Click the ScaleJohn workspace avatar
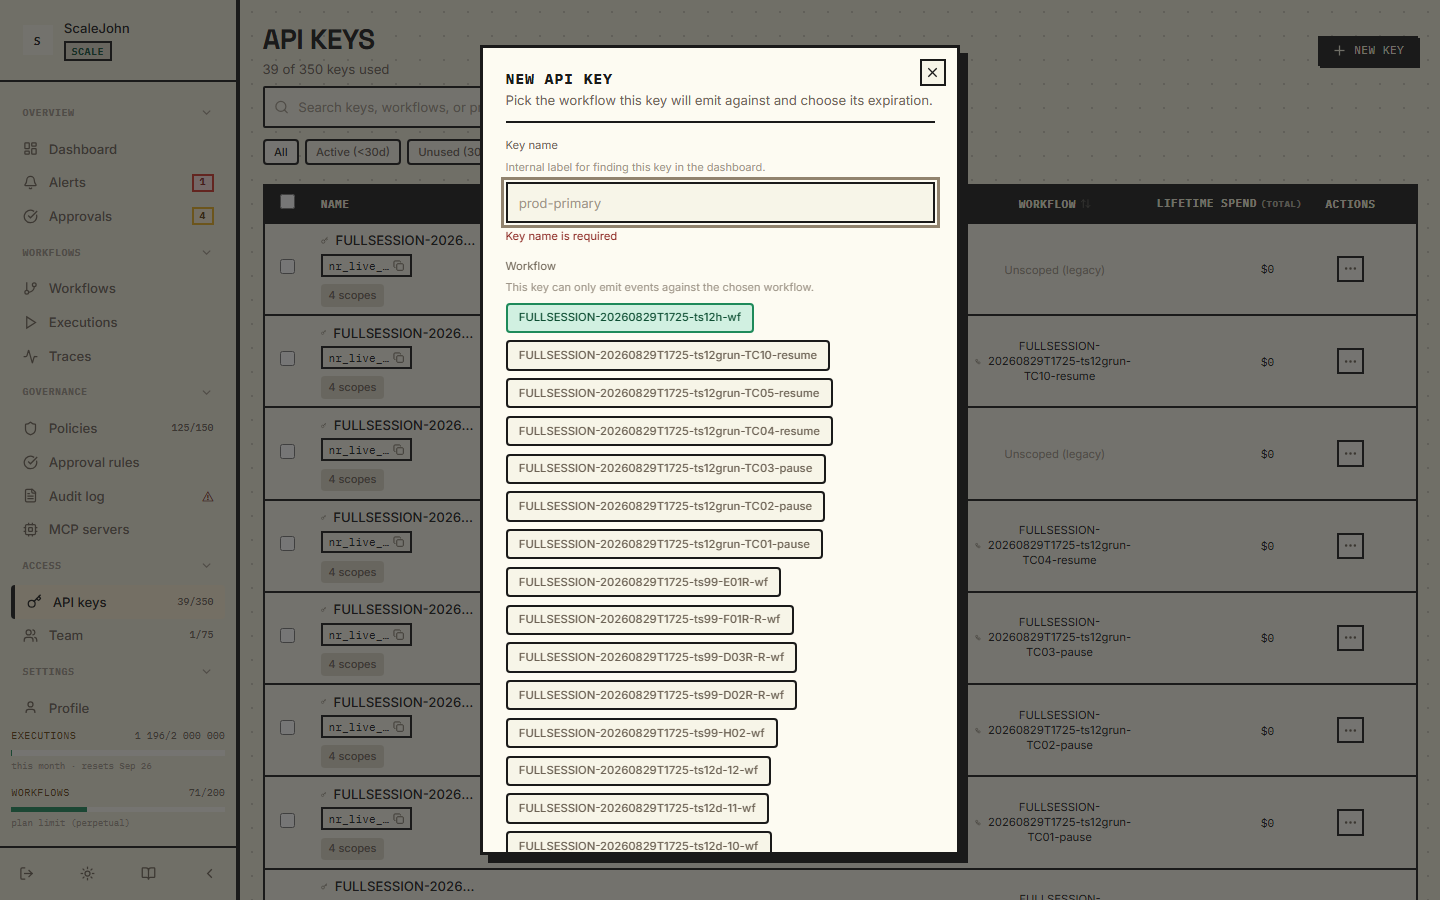This screenshot has width=1440, height=900. point(37,41)
